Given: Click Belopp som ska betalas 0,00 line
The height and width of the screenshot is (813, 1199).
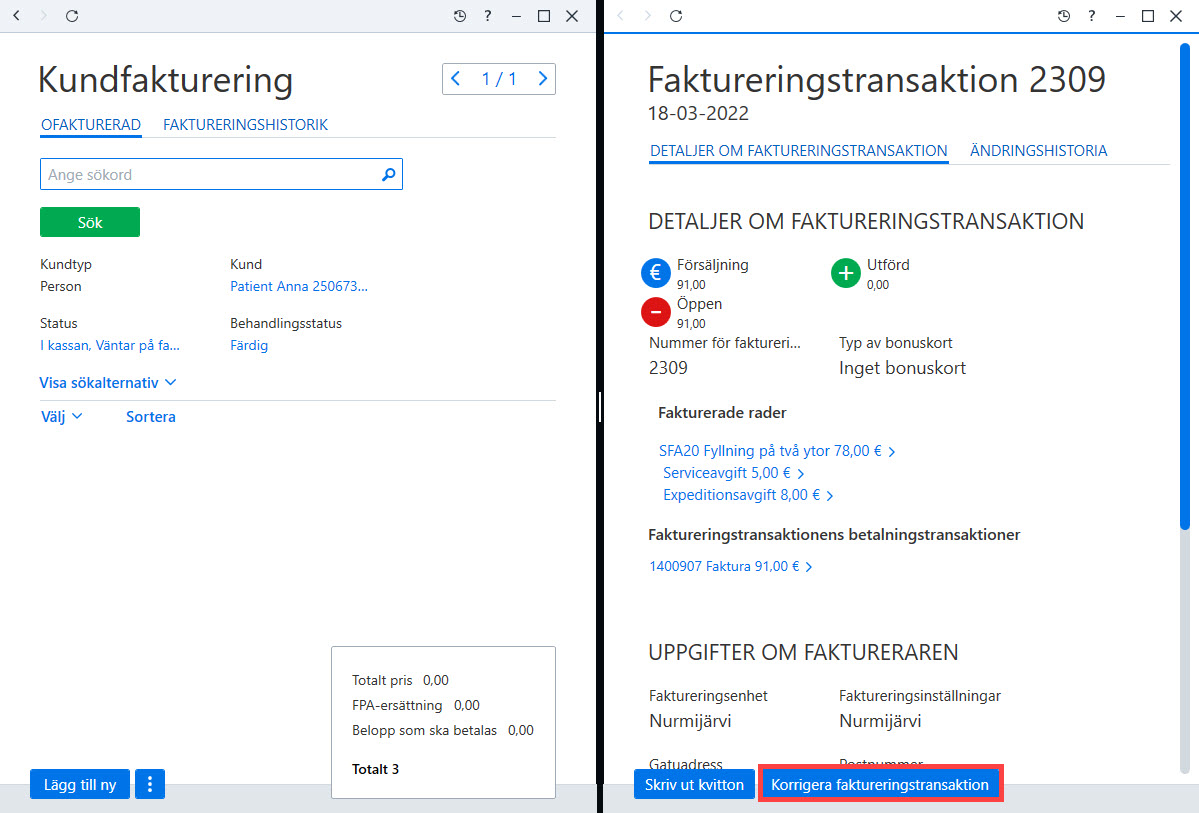Looking at the screenshot, I should coord(443,730).
